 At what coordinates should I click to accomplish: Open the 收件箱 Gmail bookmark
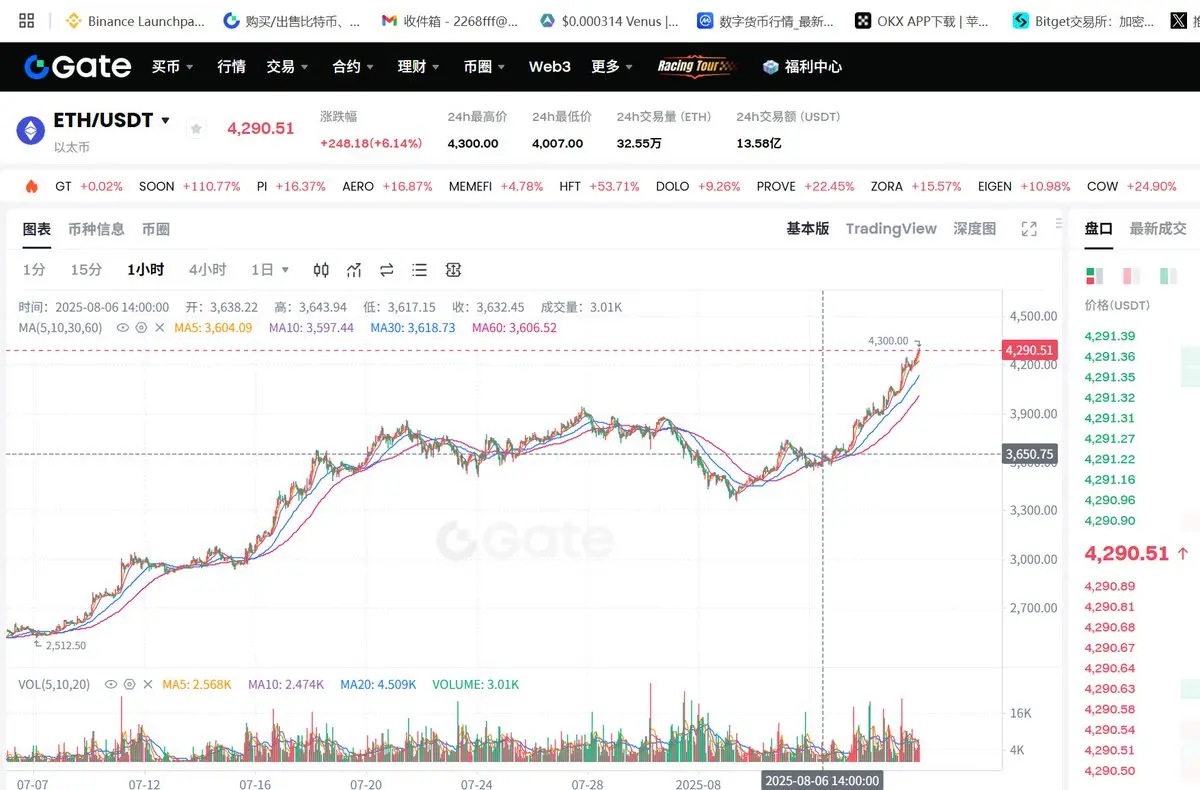(x=450, y=20)
